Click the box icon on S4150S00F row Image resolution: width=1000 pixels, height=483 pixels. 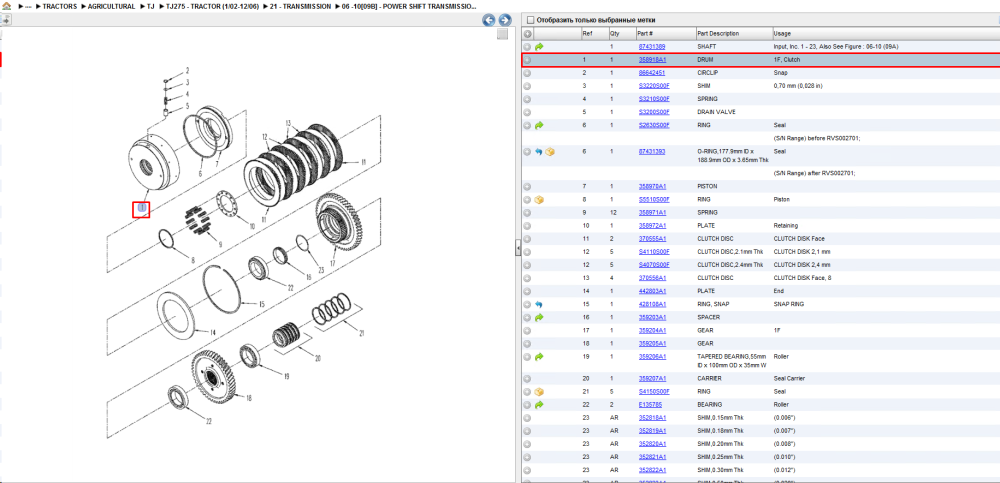(539, 391)
